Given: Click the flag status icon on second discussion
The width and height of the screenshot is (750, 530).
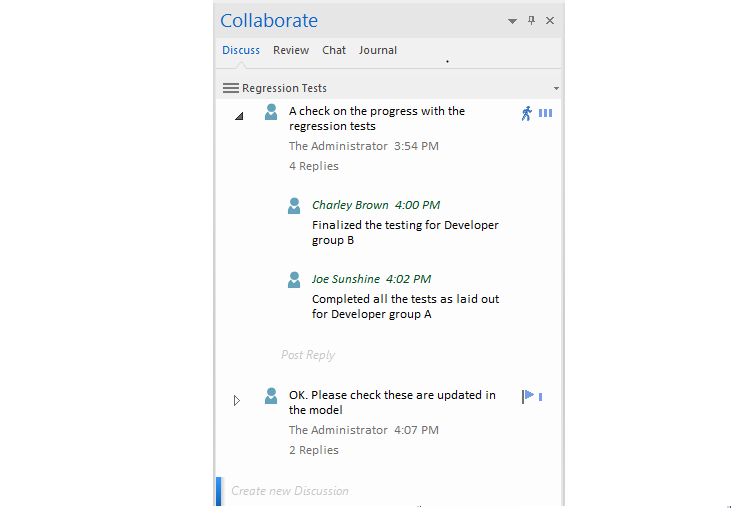Looking at the screenshot, I should [528, 397].
